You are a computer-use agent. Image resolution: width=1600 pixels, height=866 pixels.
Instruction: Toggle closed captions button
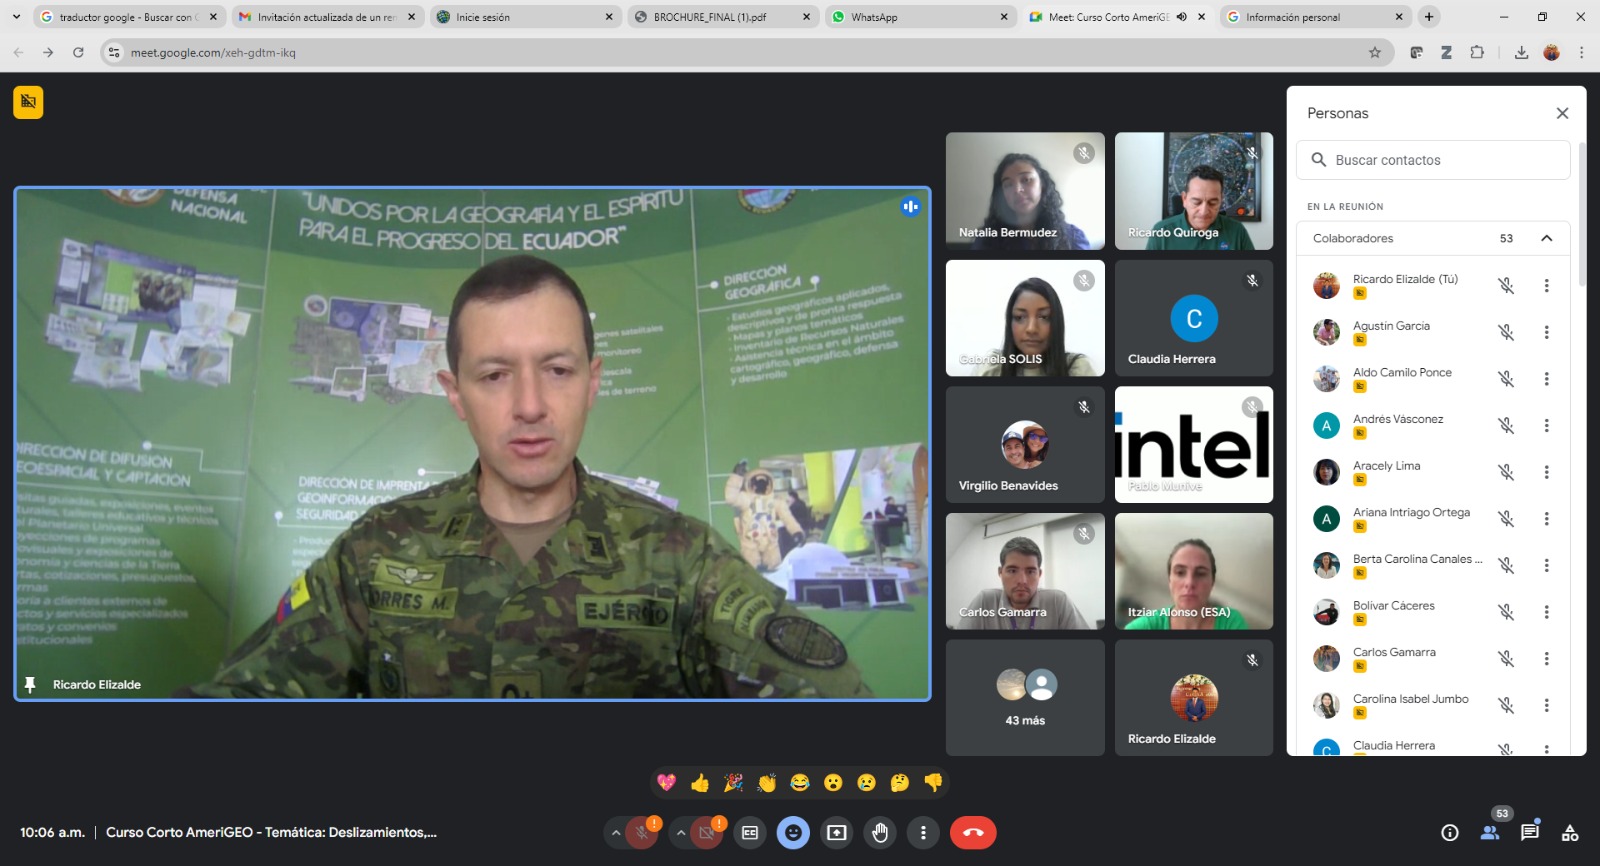coord(750,832)
